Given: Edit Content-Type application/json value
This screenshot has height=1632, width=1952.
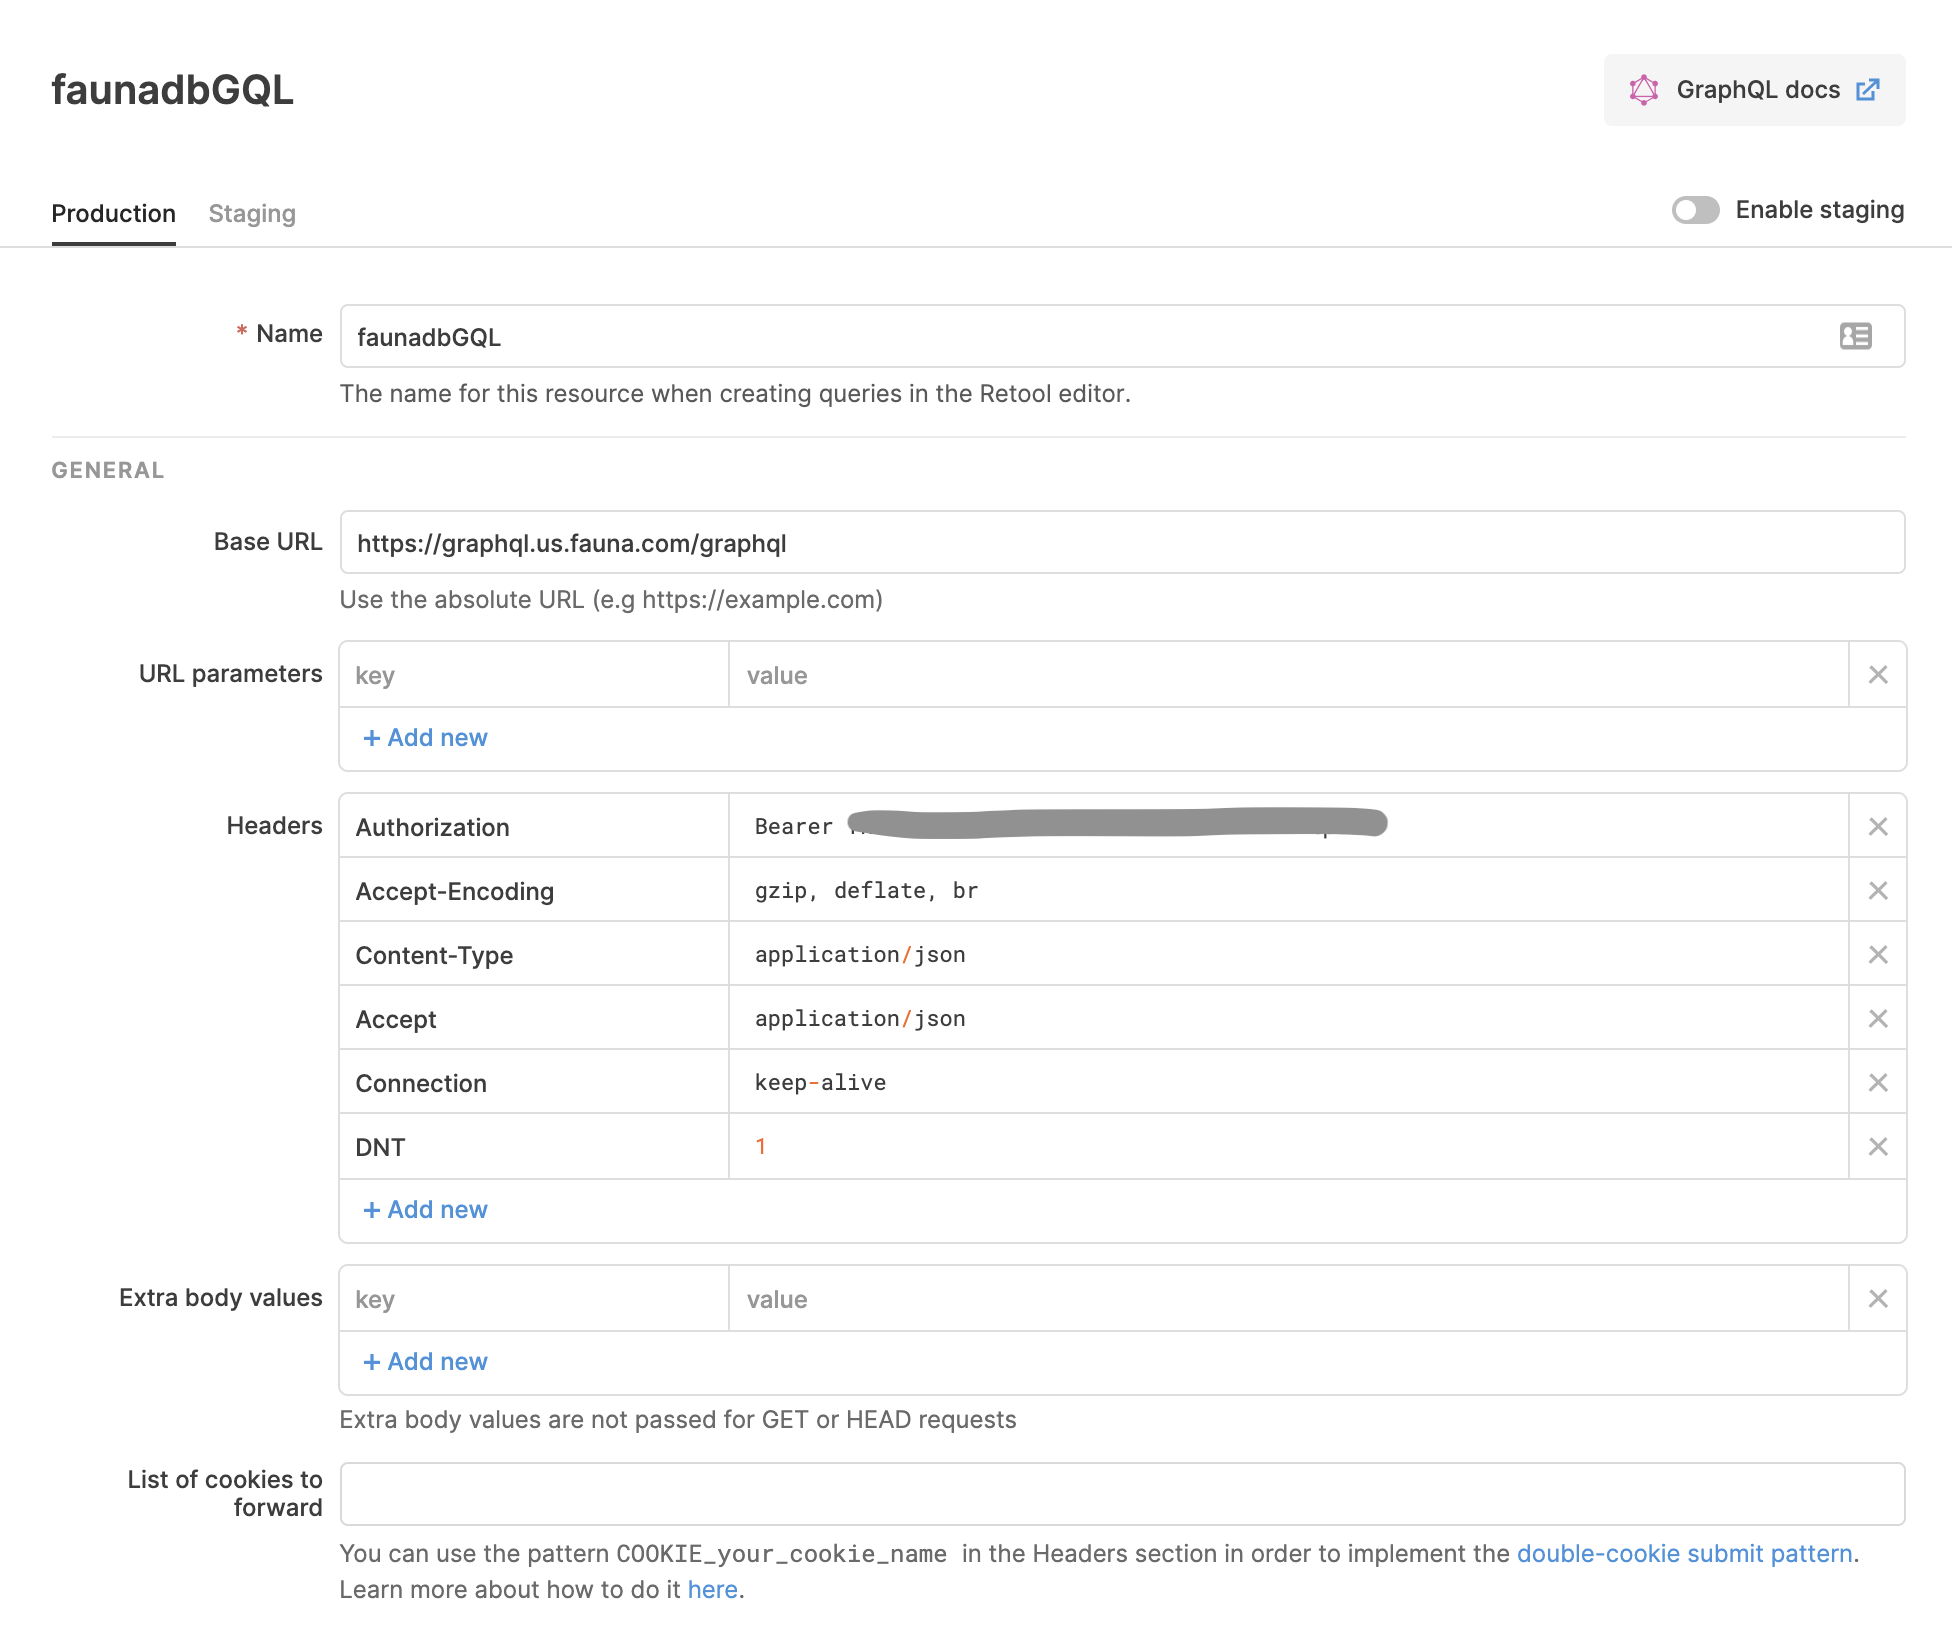Looking at the screenshot, I should (1289, 955).
